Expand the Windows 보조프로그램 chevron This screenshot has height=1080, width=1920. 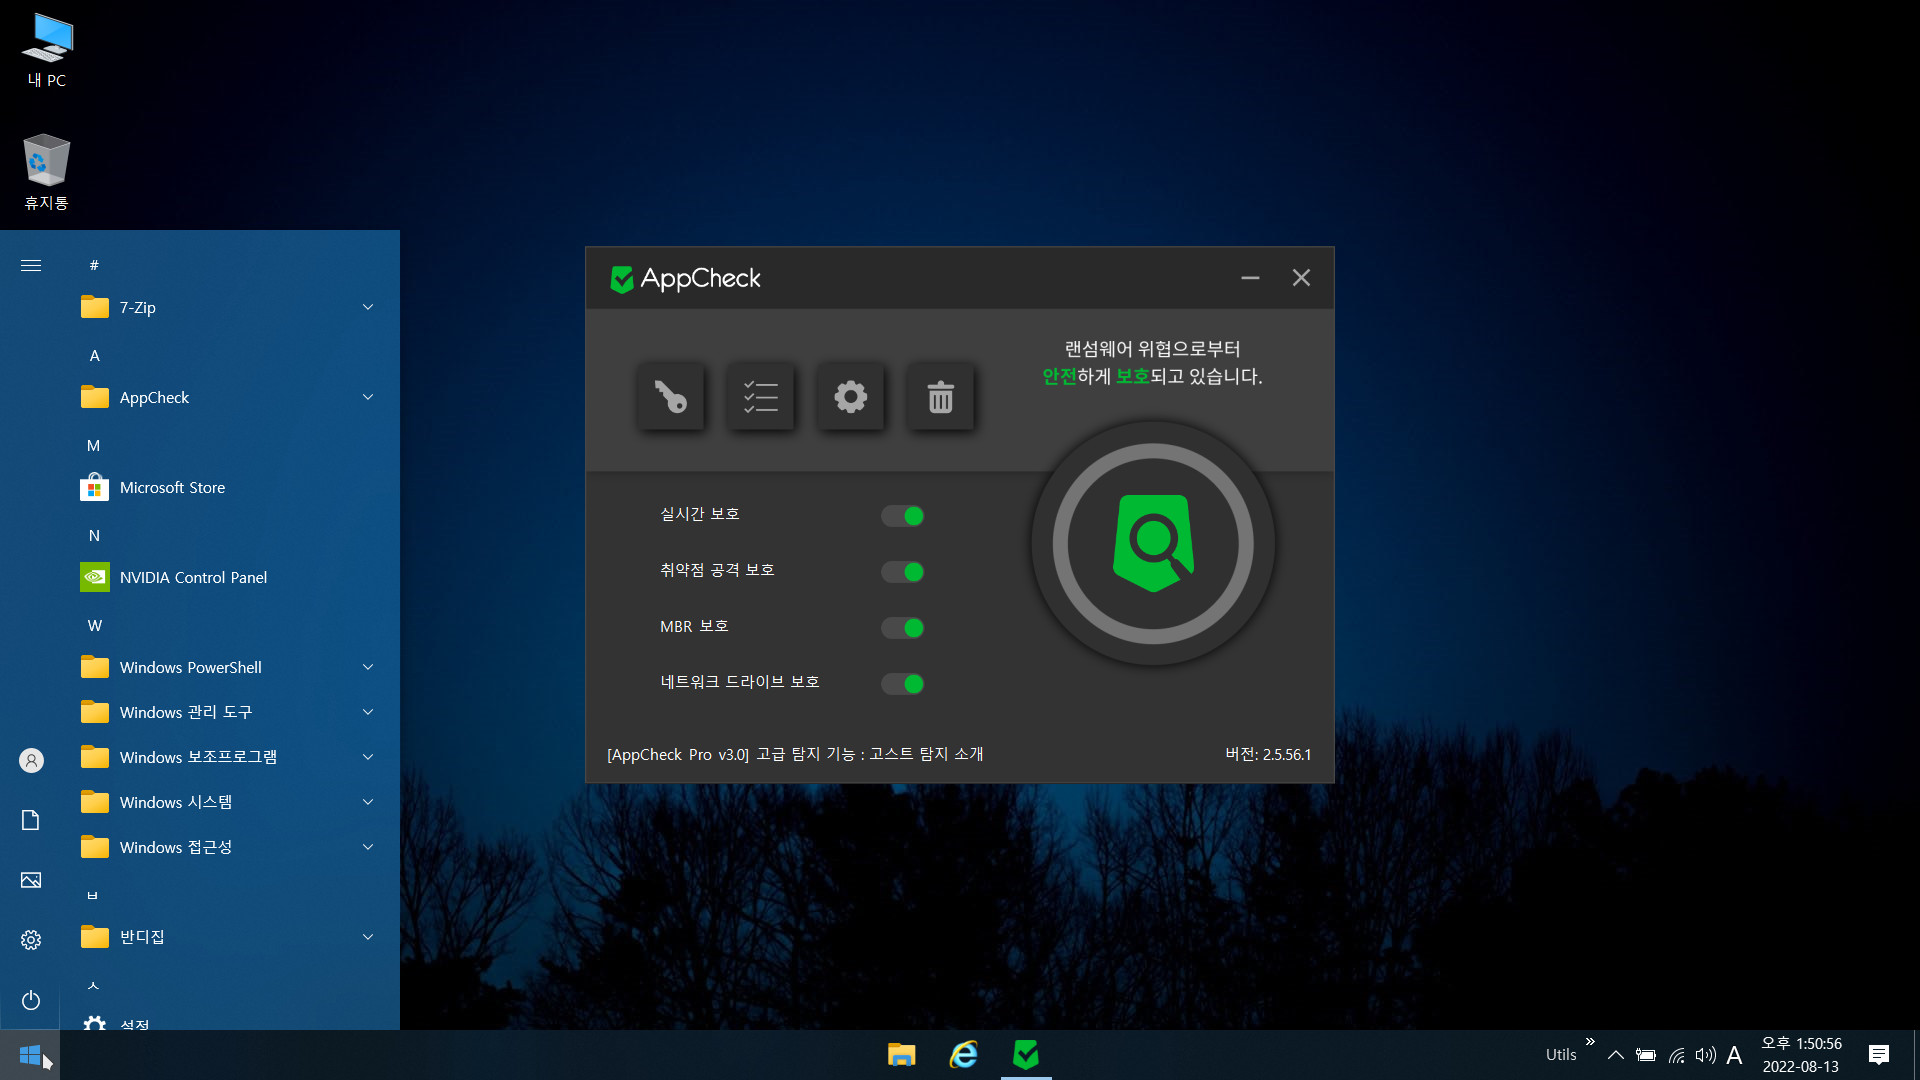click(x=368, y=757)
